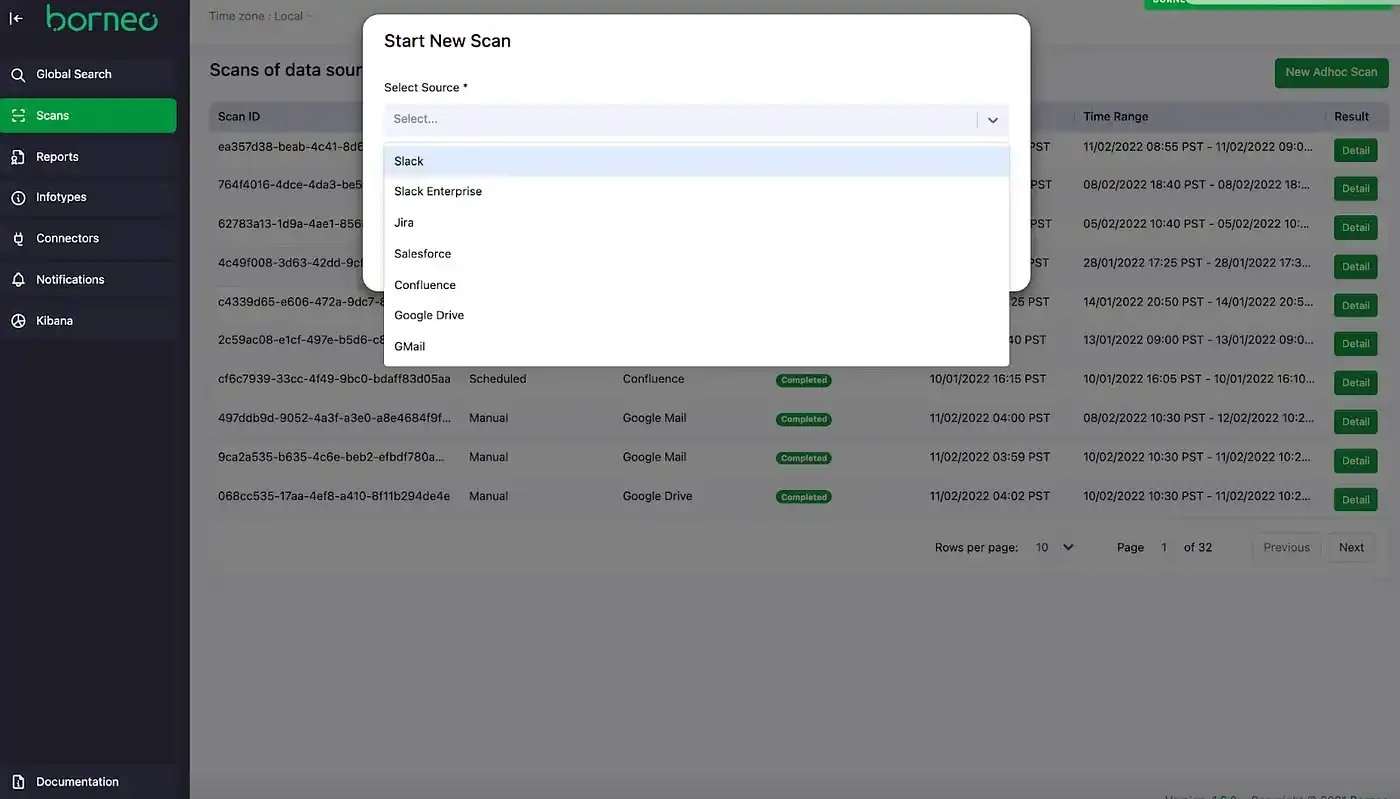Click the Scan ID column header

pos(239,117)
